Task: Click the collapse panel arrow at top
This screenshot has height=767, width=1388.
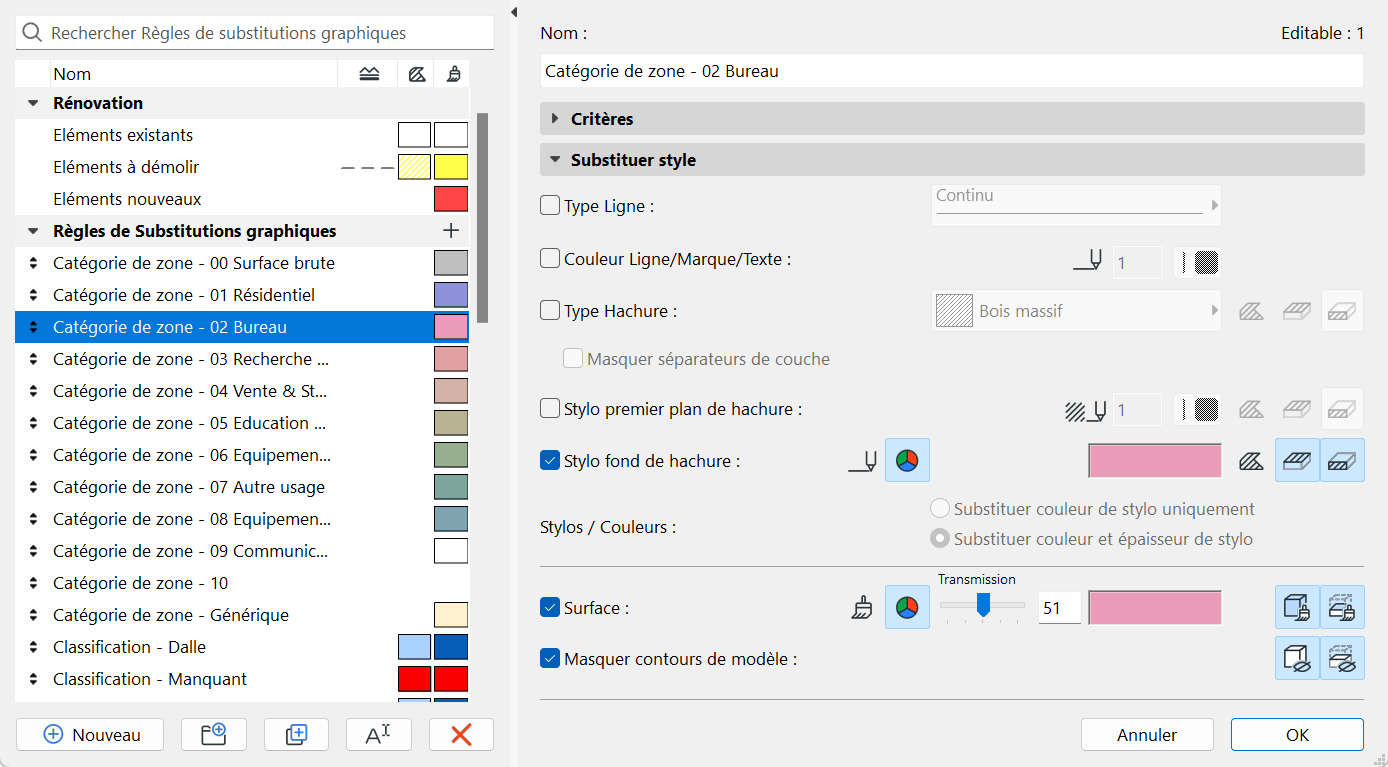Action: tap(514, 12)
